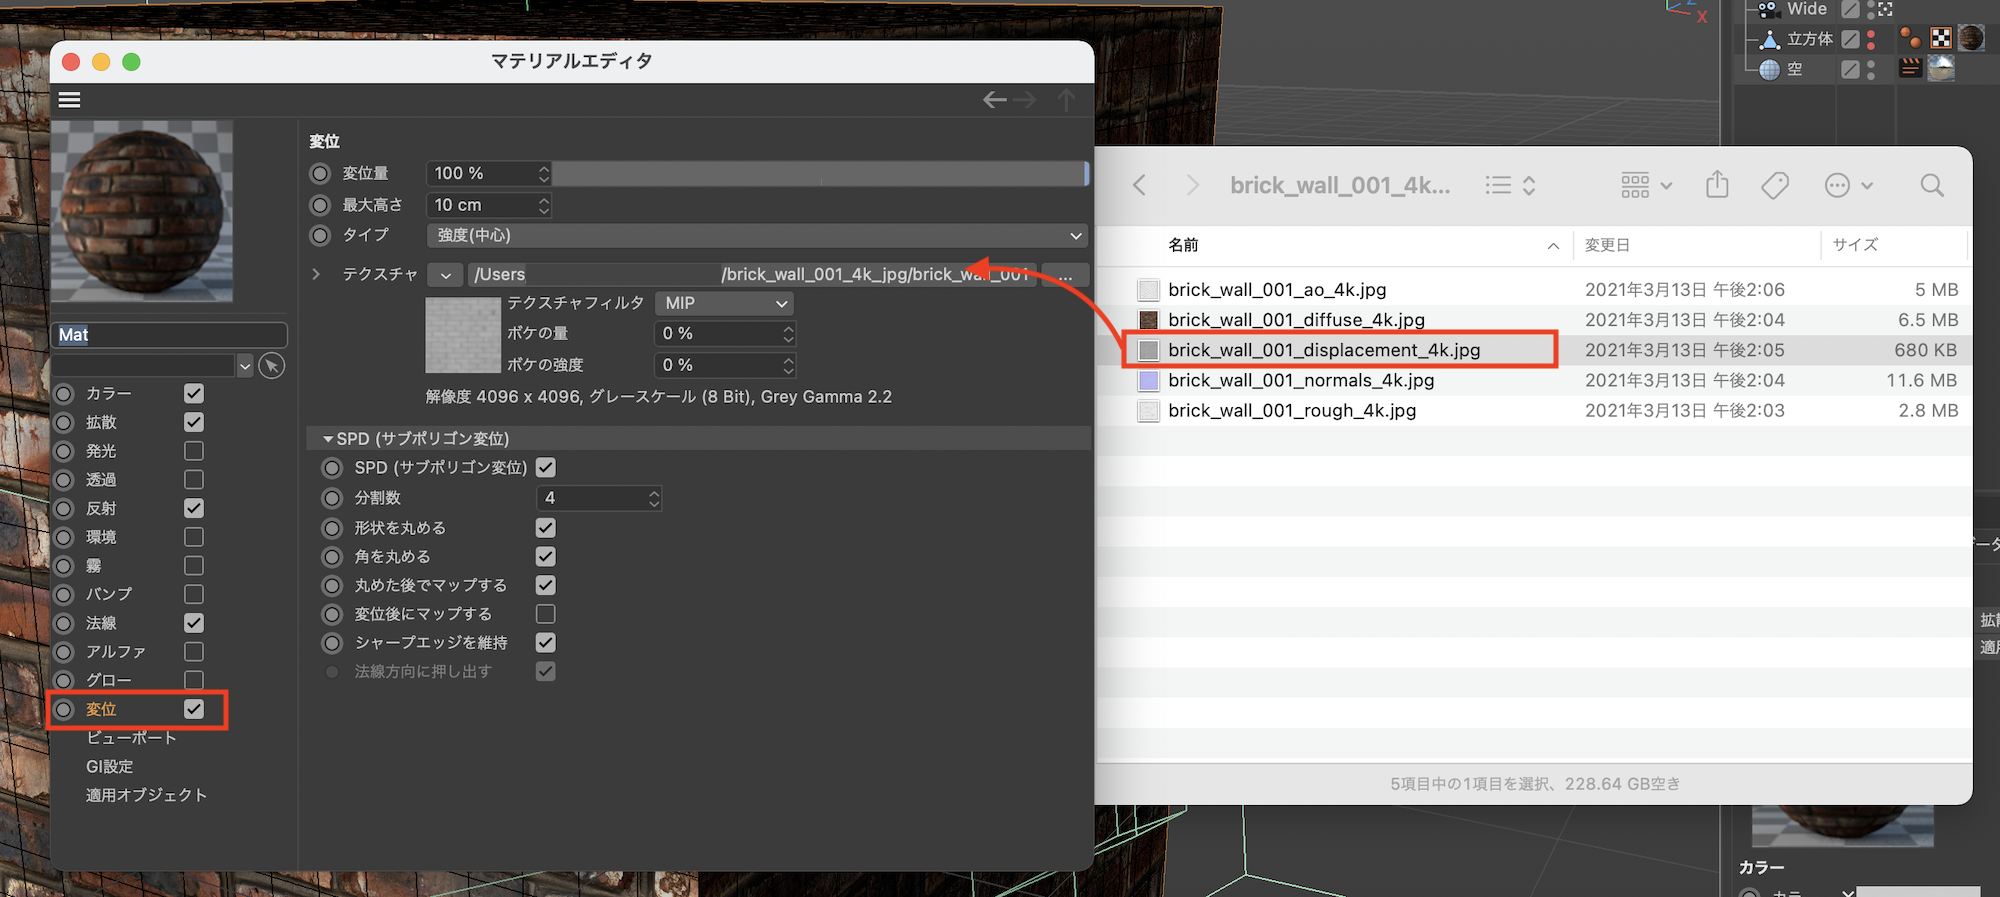Enable the 変位後にマップする checkbox
The height and width of the screenshot is (897, 2000).
546,614
